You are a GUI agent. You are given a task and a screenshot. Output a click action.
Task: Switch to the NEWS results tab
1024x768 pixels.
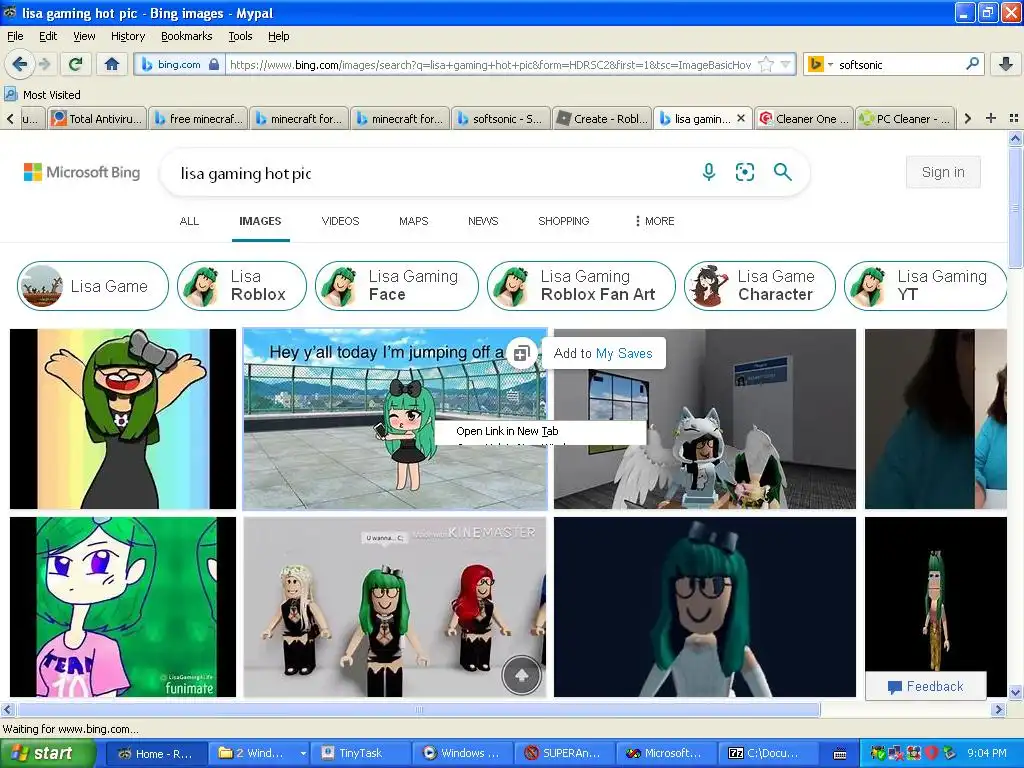pyautogui.click(x=483, y=221)
